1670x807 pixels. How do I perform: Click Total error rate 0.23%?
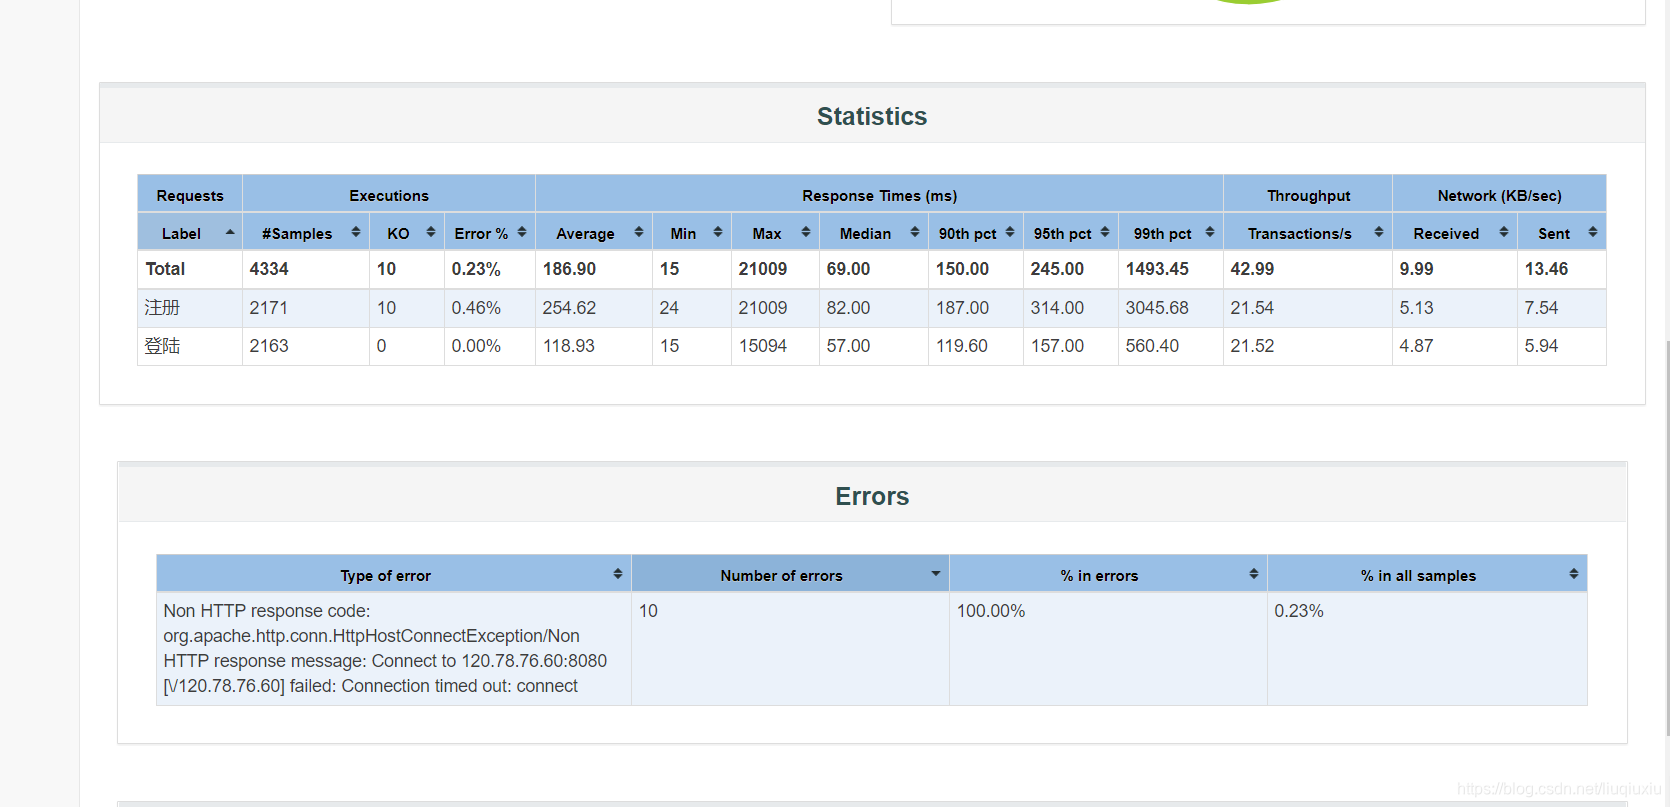pos(476,269)
